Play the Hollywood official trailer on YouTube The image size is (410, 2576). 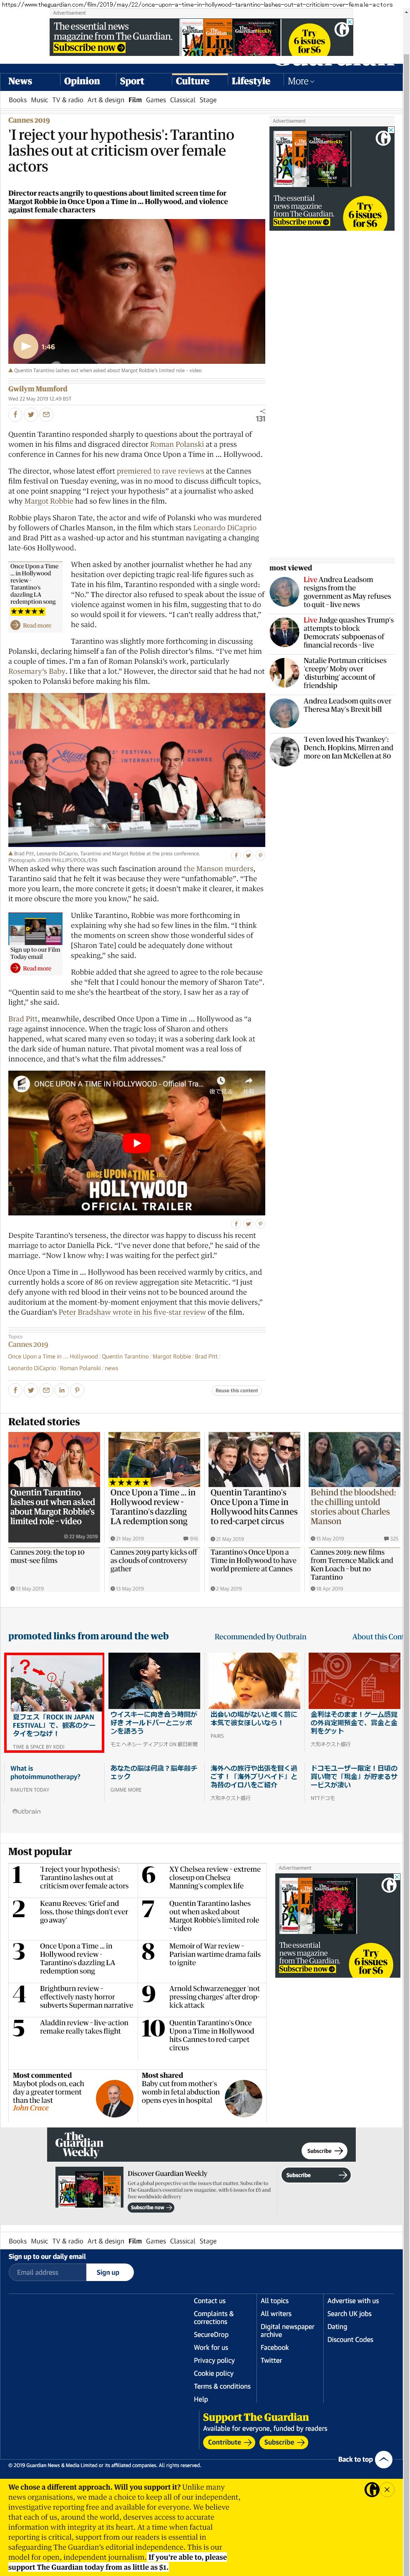click(137, 1142)
